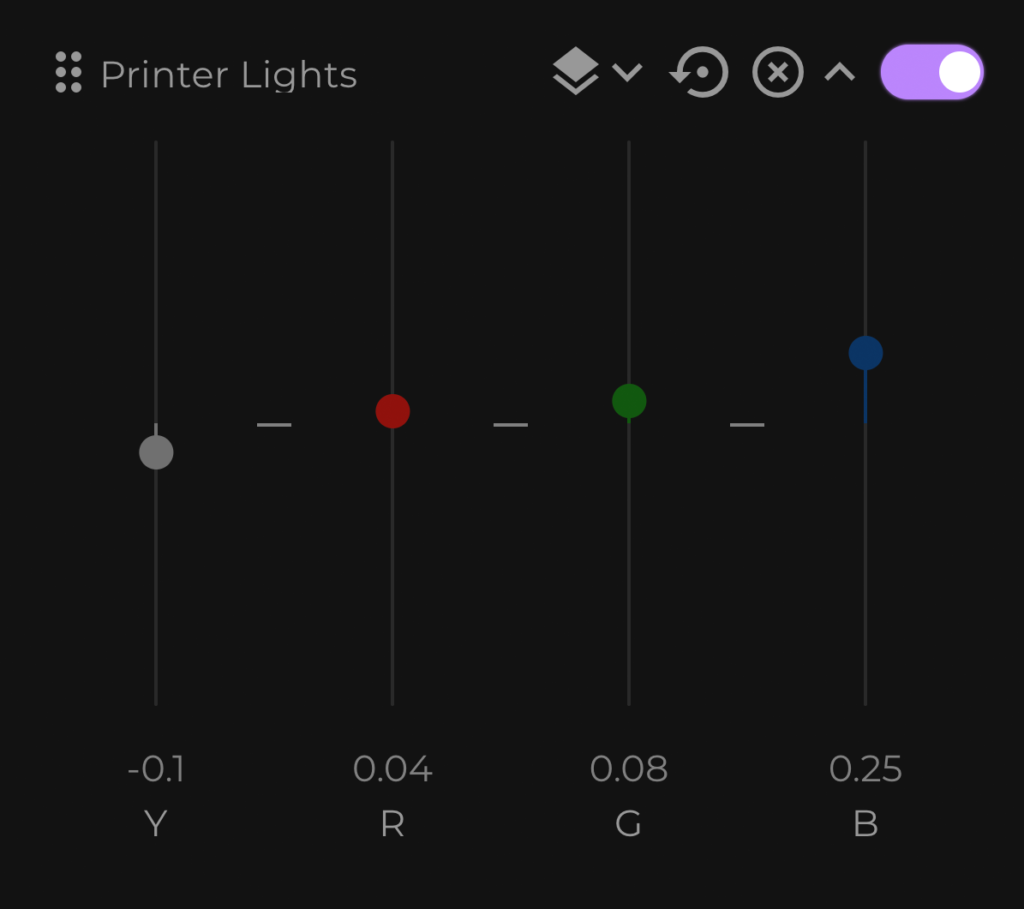Click the dash marker between R and G

pos(511,424)
